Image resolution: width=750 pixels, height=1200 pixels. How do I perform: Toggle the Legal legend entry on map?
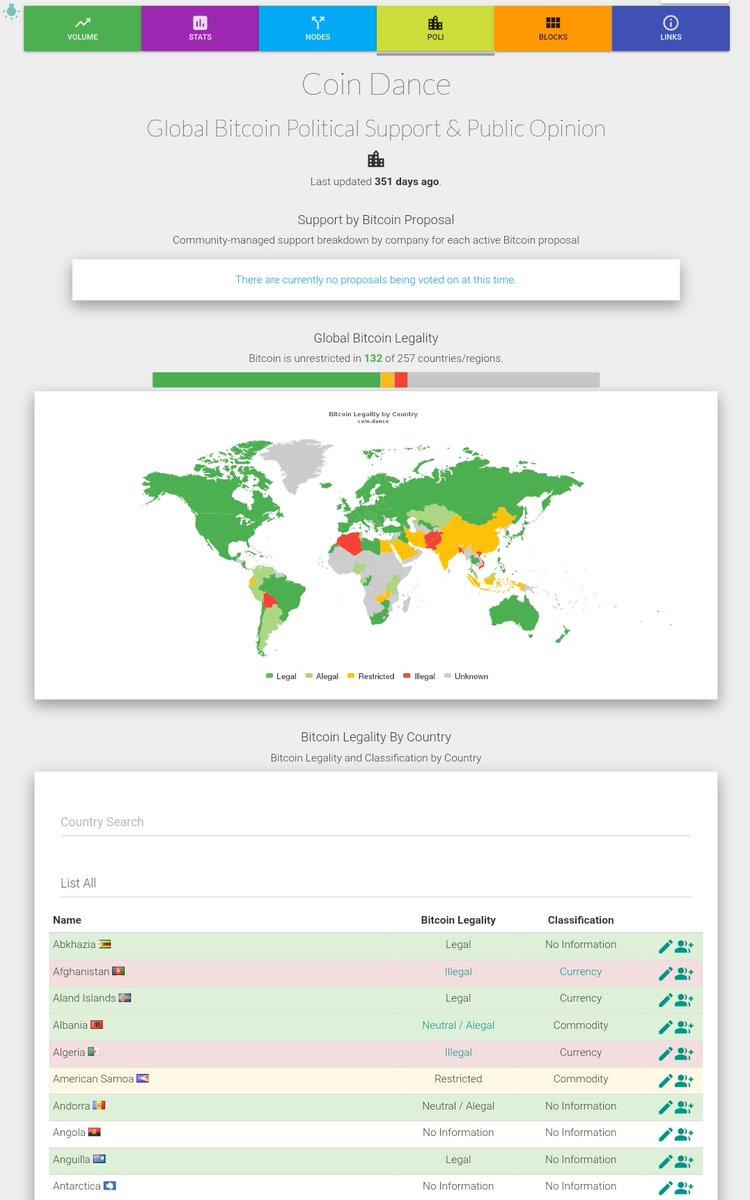pyautogui.click(x=281, y=676)
